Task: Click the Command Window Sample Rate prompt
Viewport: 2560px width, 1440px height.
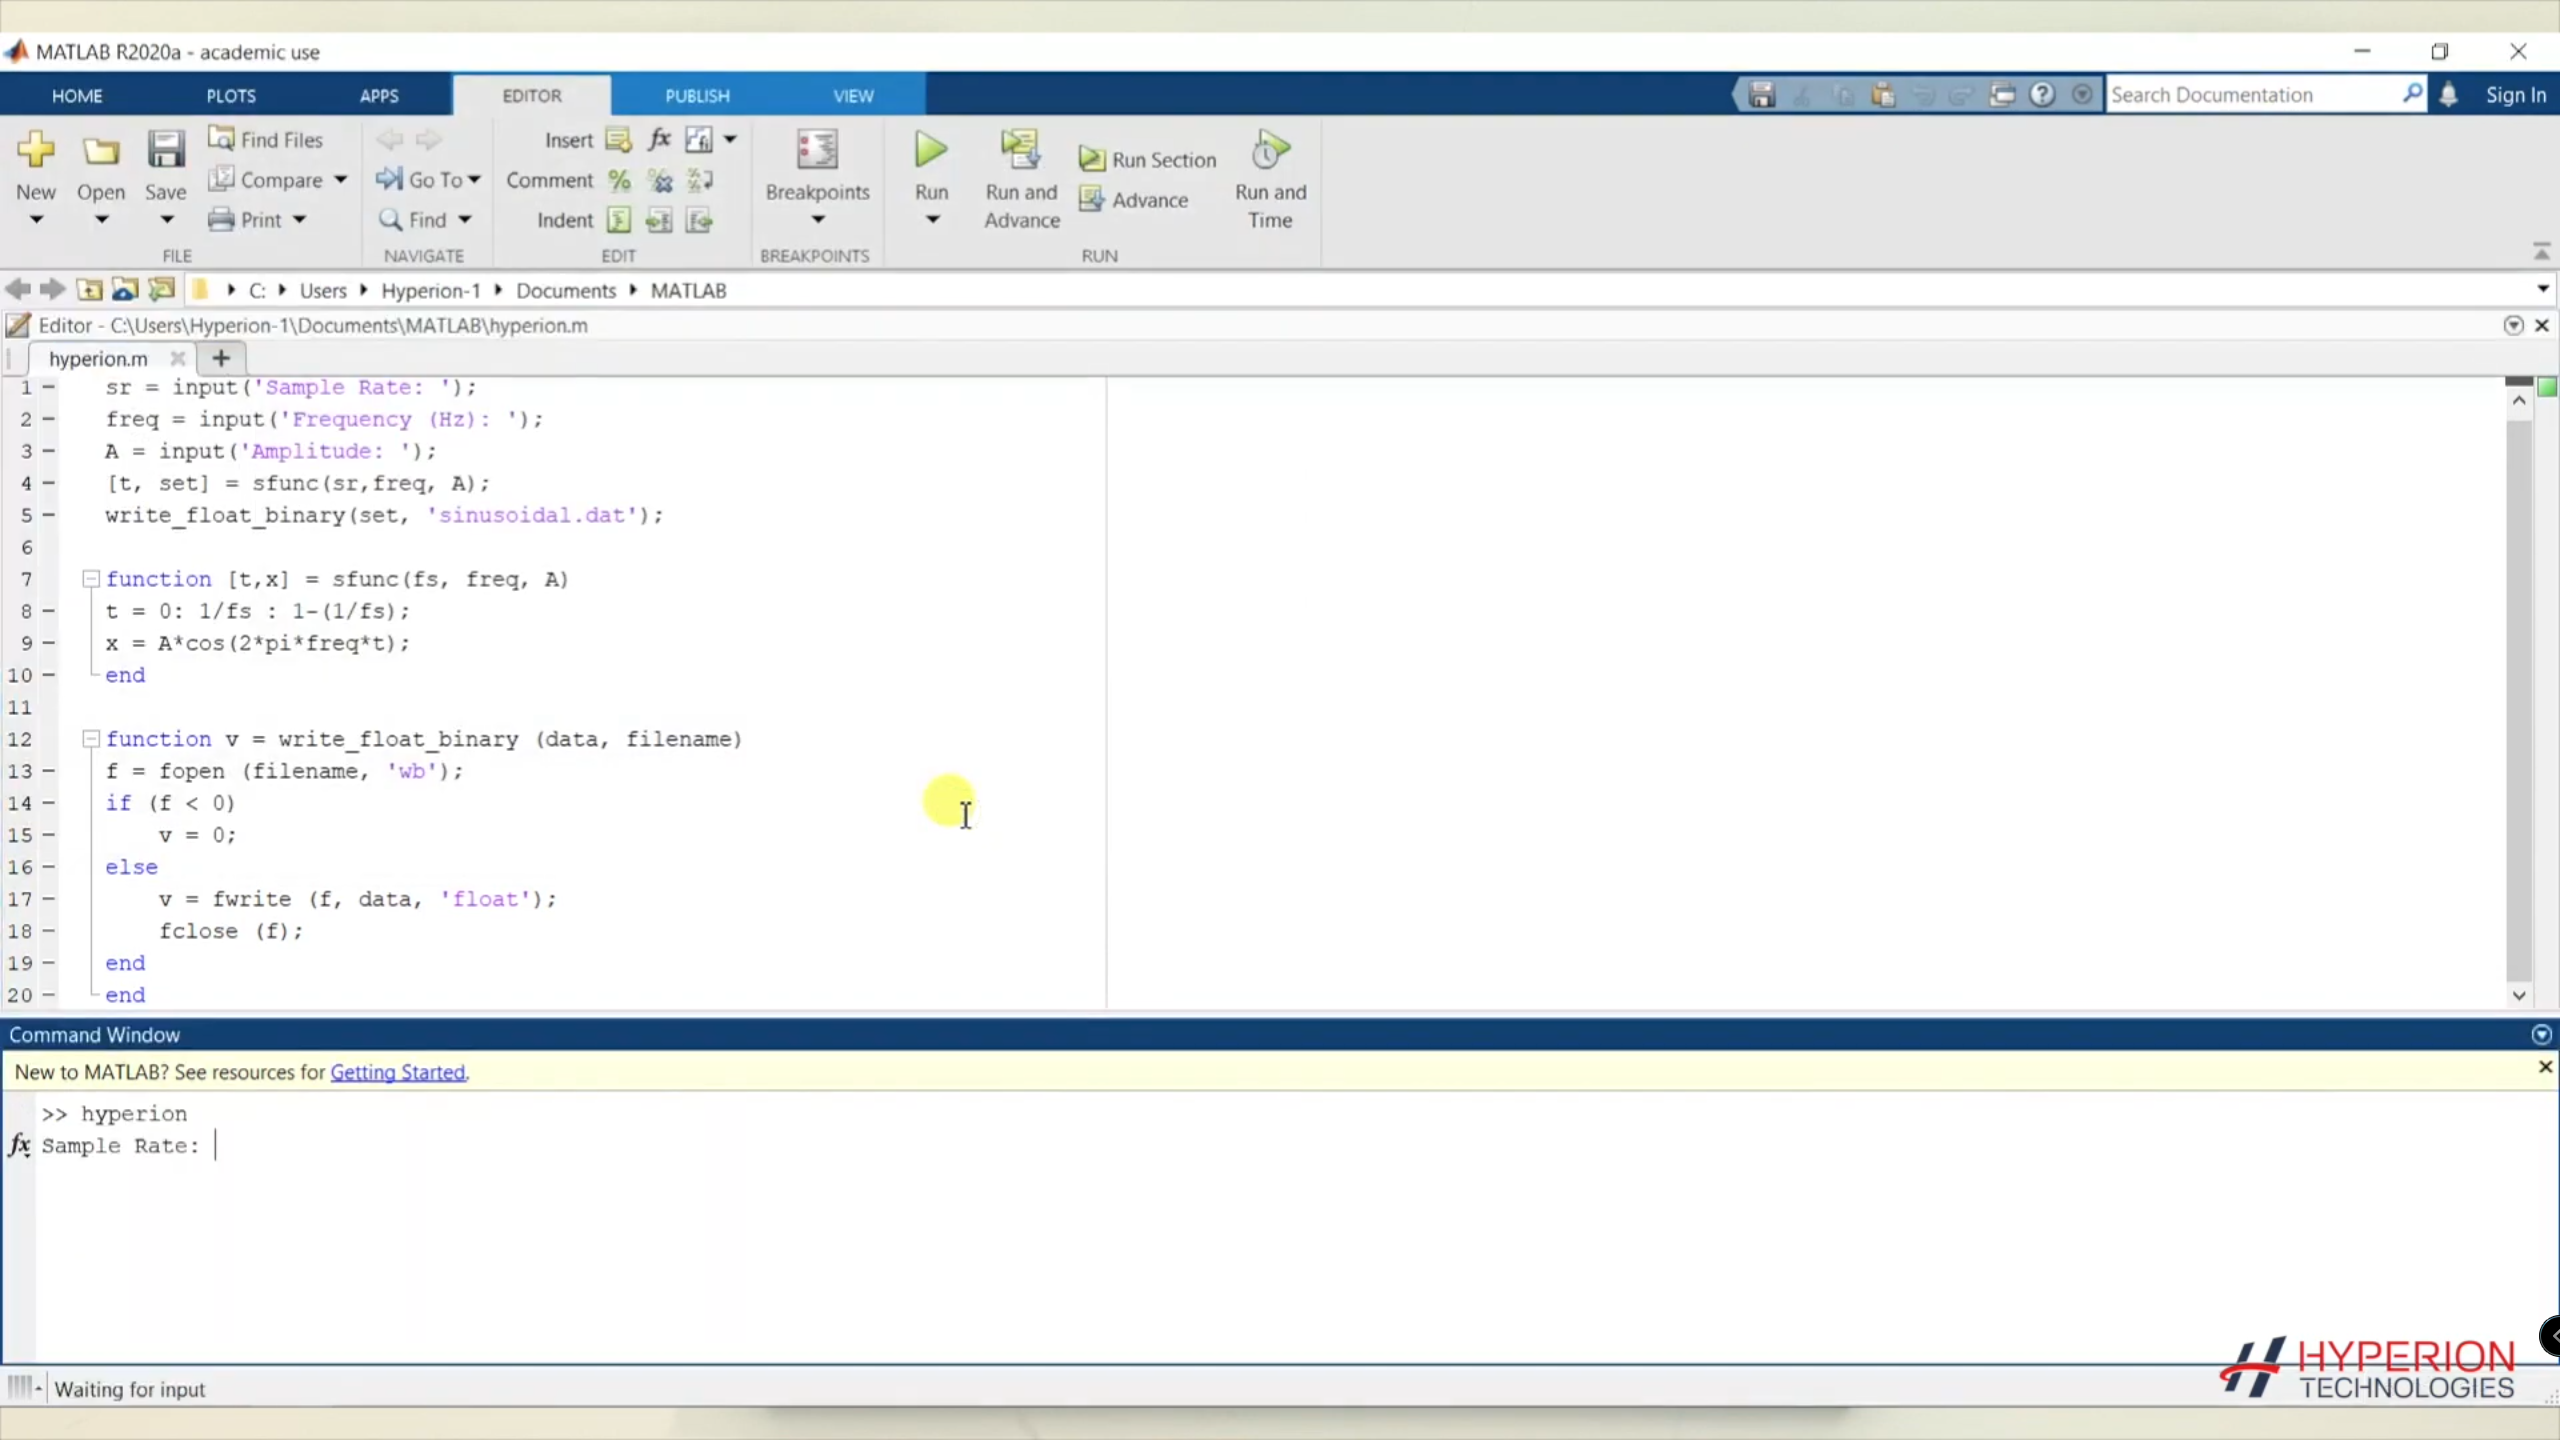Action: [x=121, y=1146]
